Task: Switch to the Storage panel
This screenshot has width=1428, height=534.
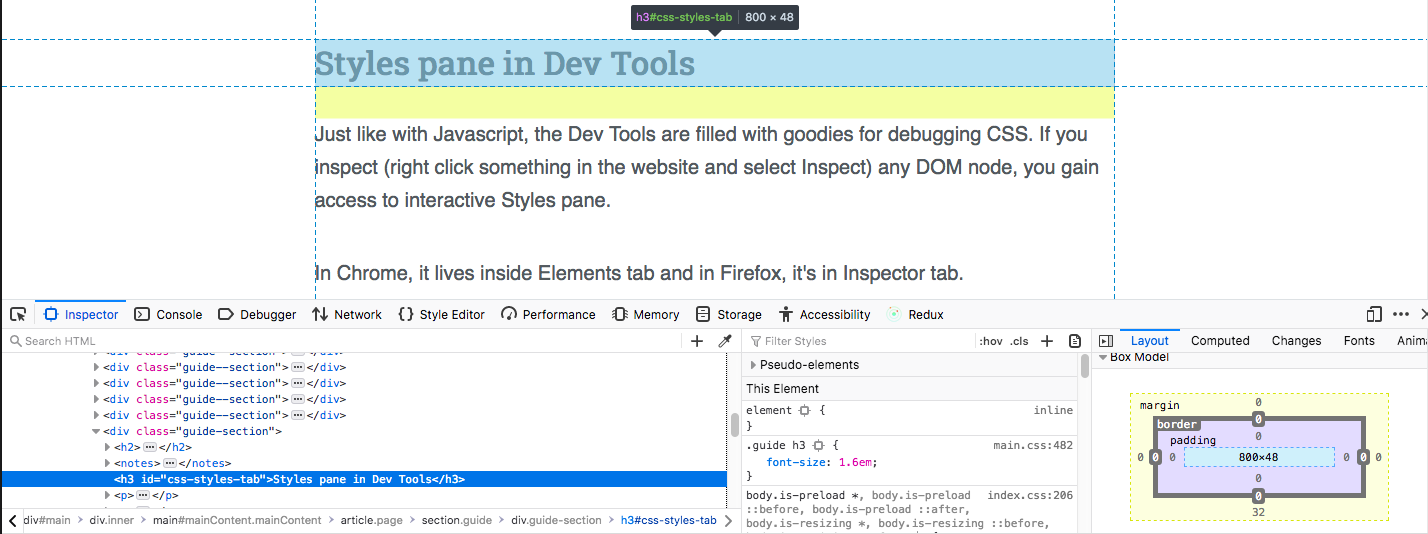Action: pyautogui.click(x=729, y=314)
